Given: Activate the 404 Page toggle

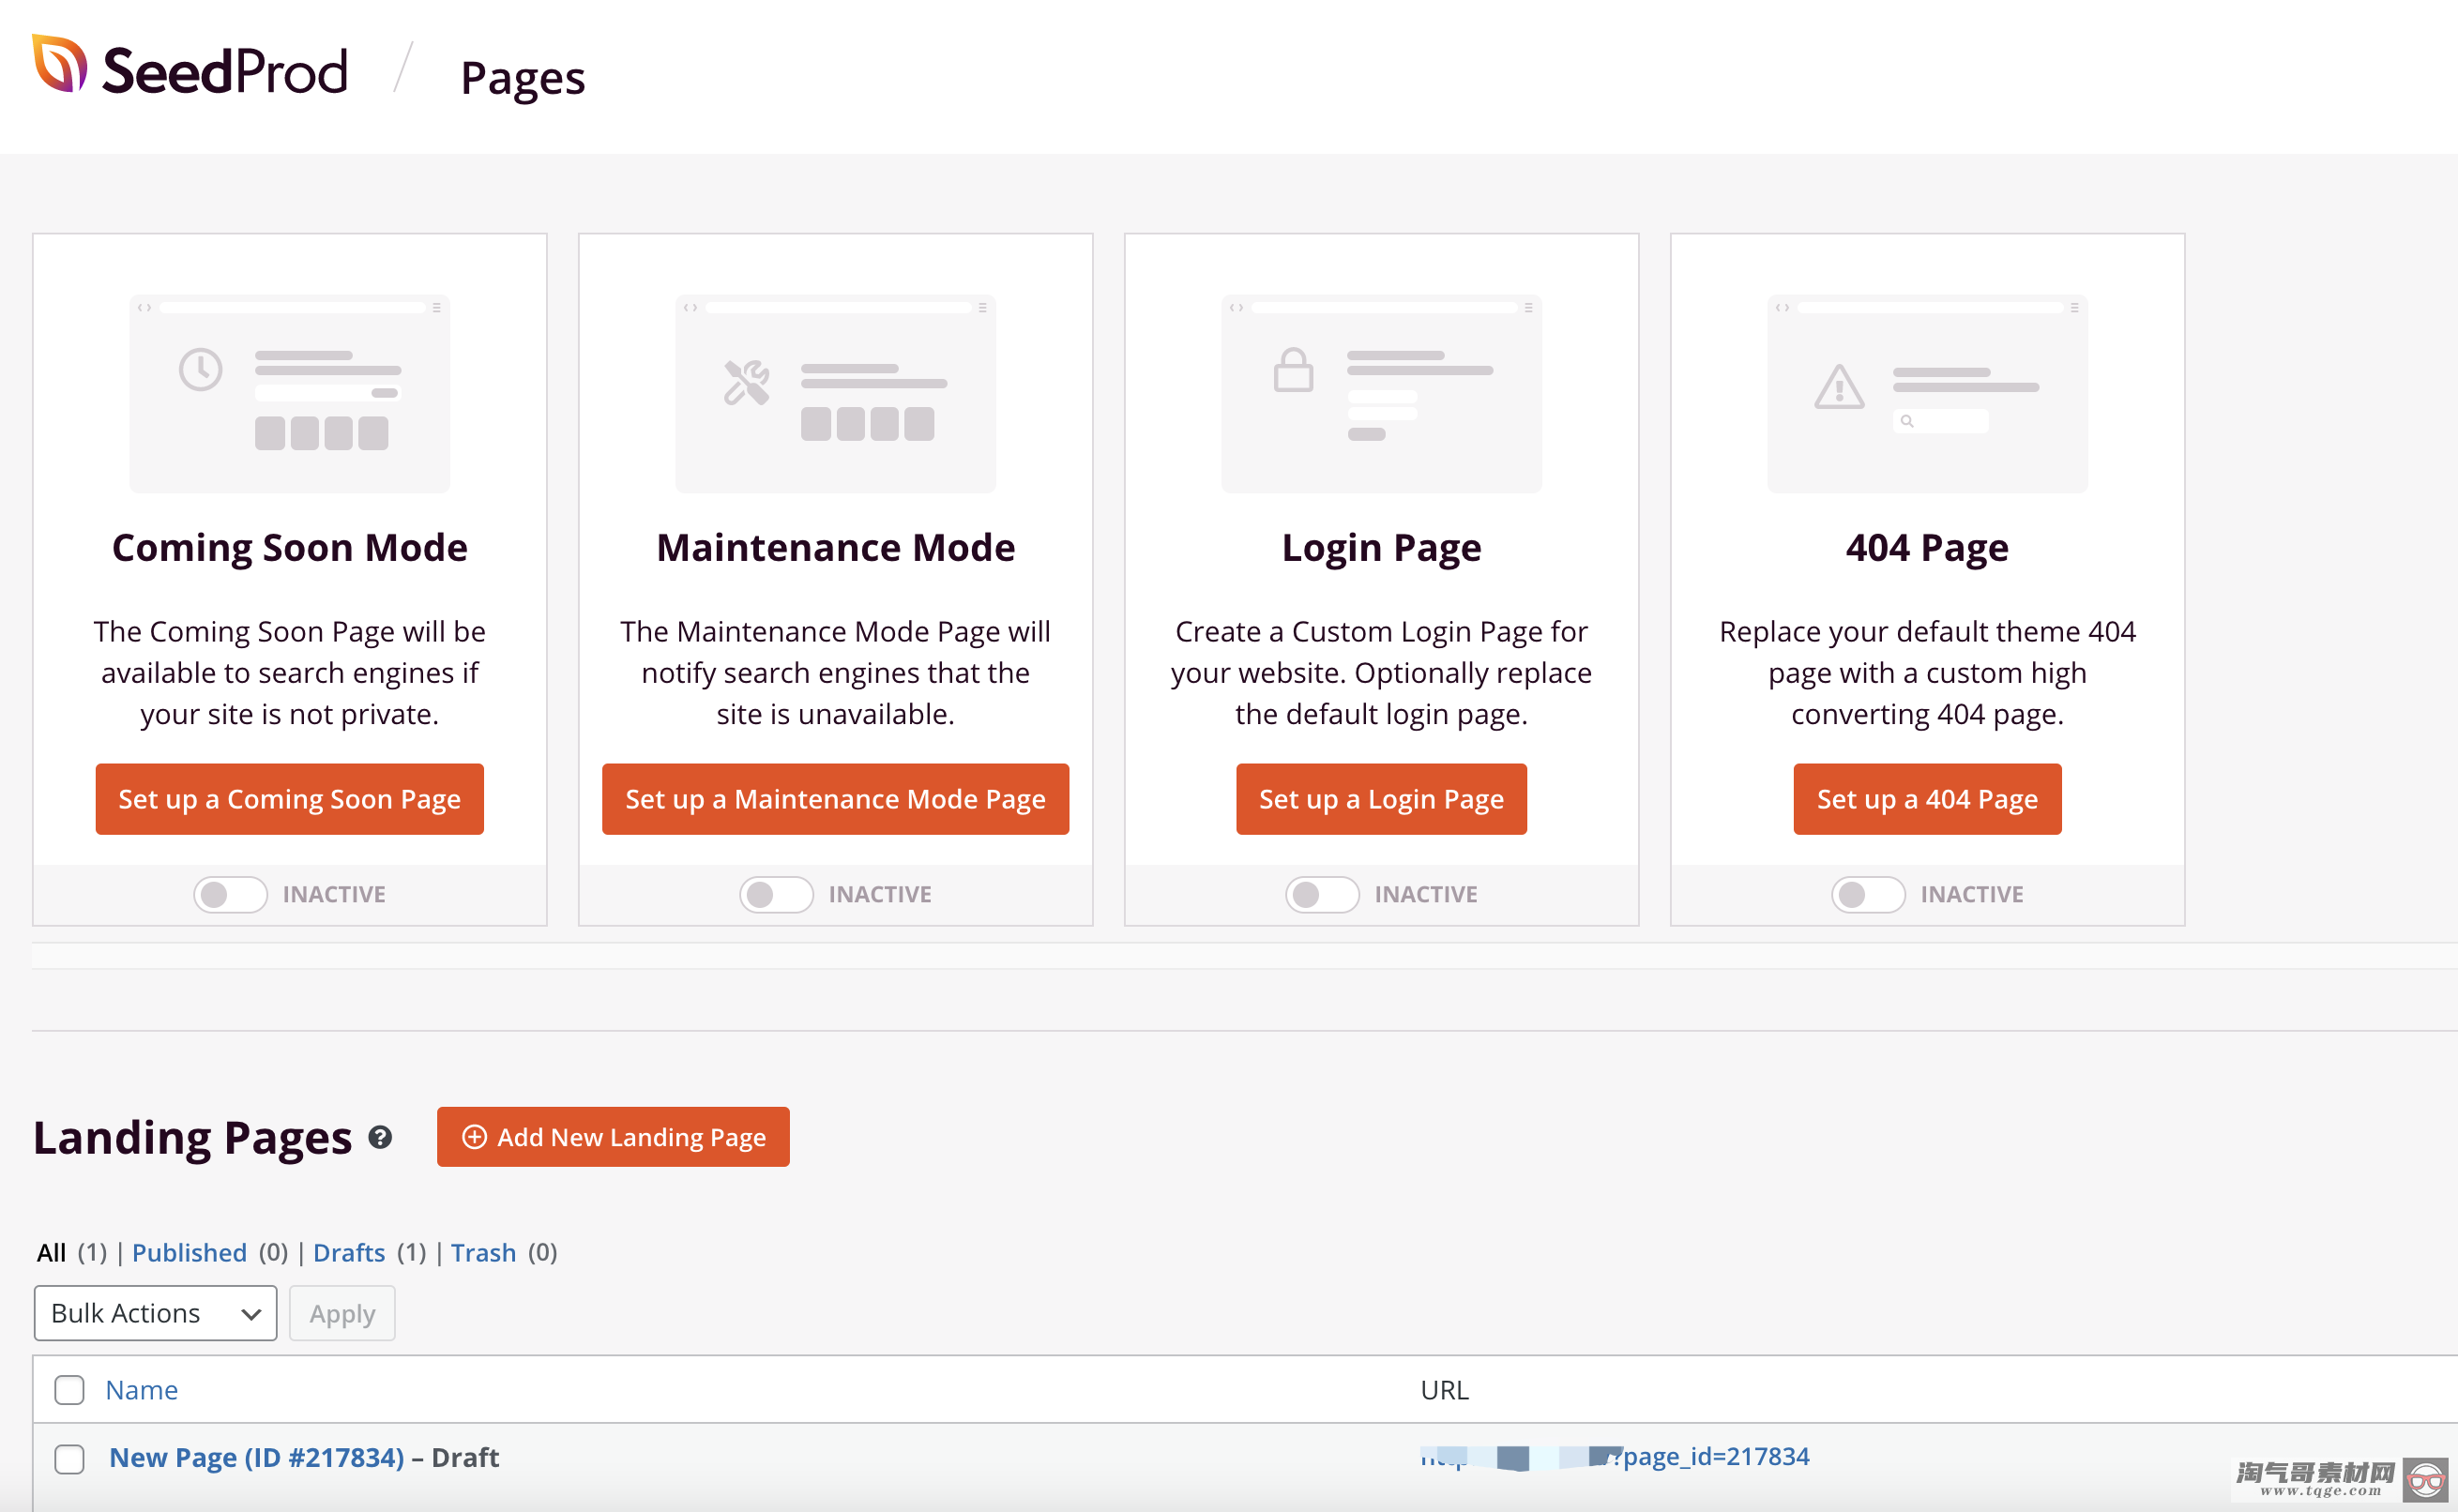Looking at the screenshot, I should click(1868, 894).
